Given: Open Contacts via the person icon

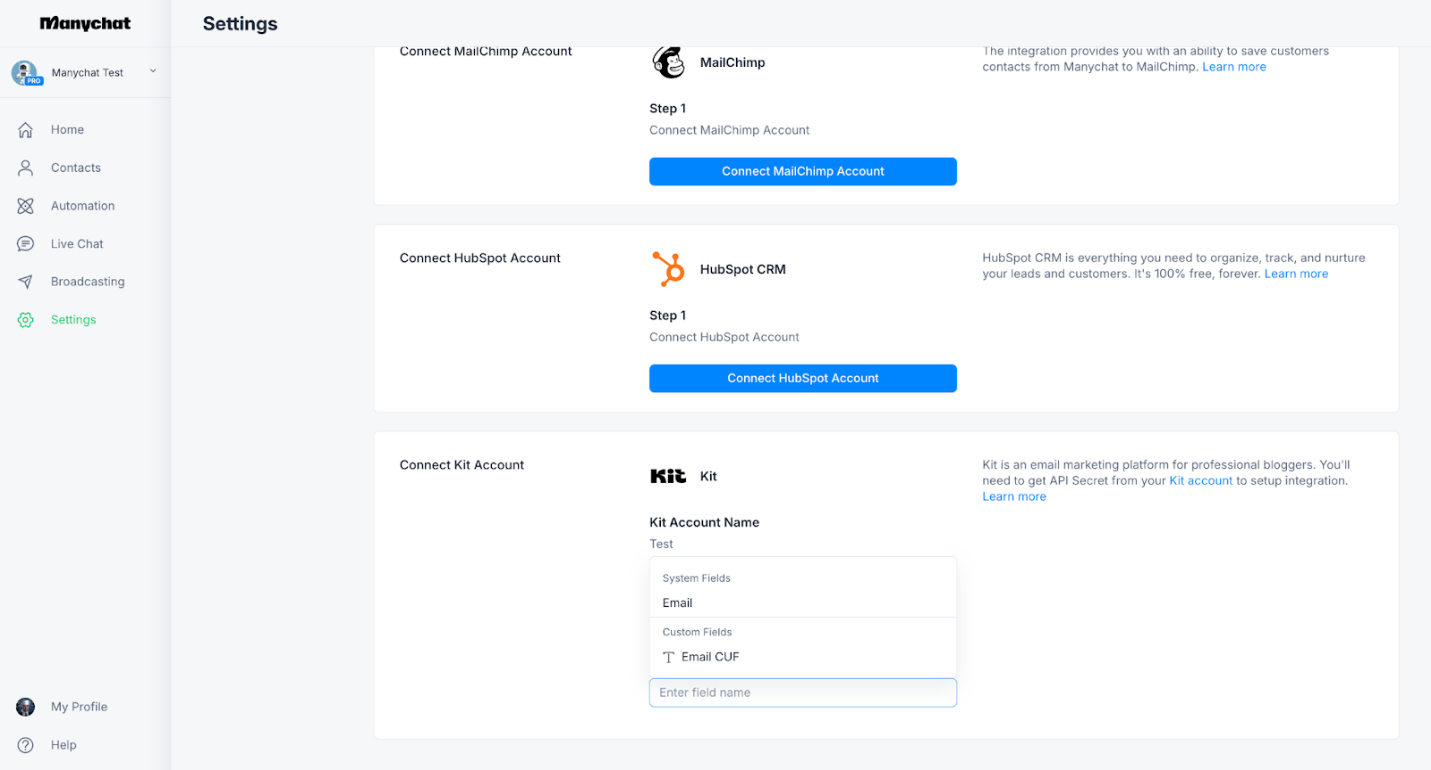Looking at the screenshot, I should pos(26,168).
